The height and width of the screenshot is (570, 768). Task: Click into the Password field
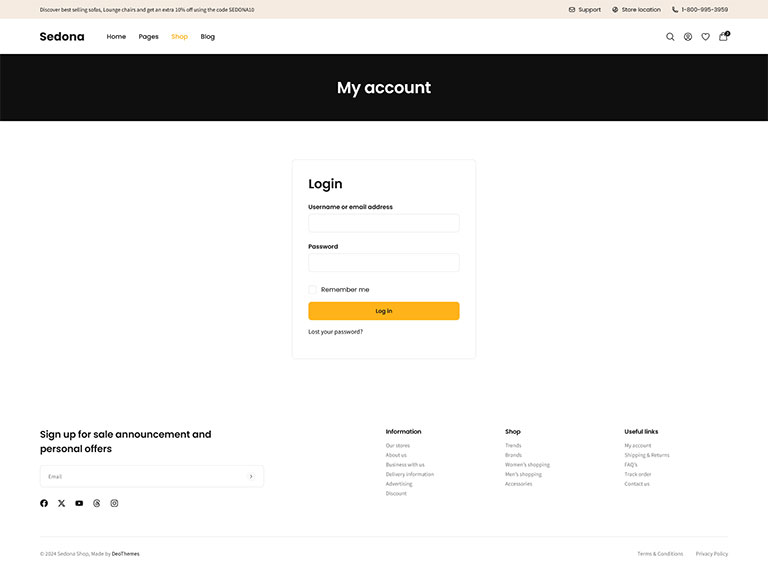(383, 262)
